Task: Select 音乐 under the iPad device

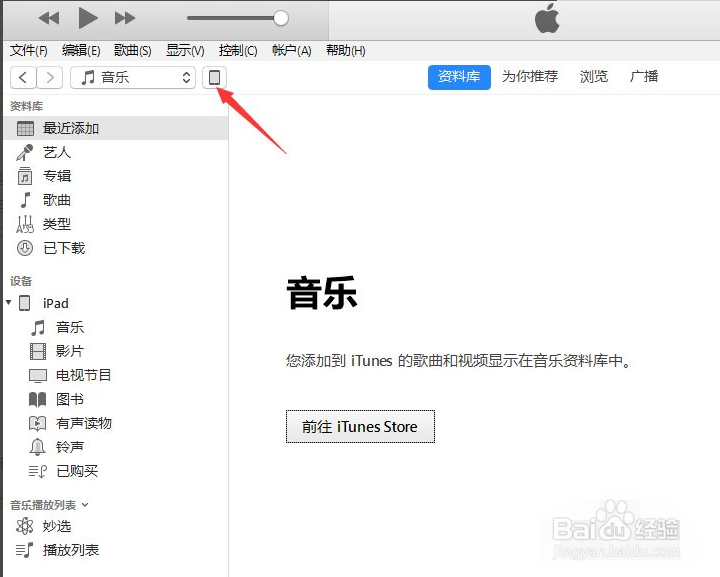Action: [x=70, y=327]
